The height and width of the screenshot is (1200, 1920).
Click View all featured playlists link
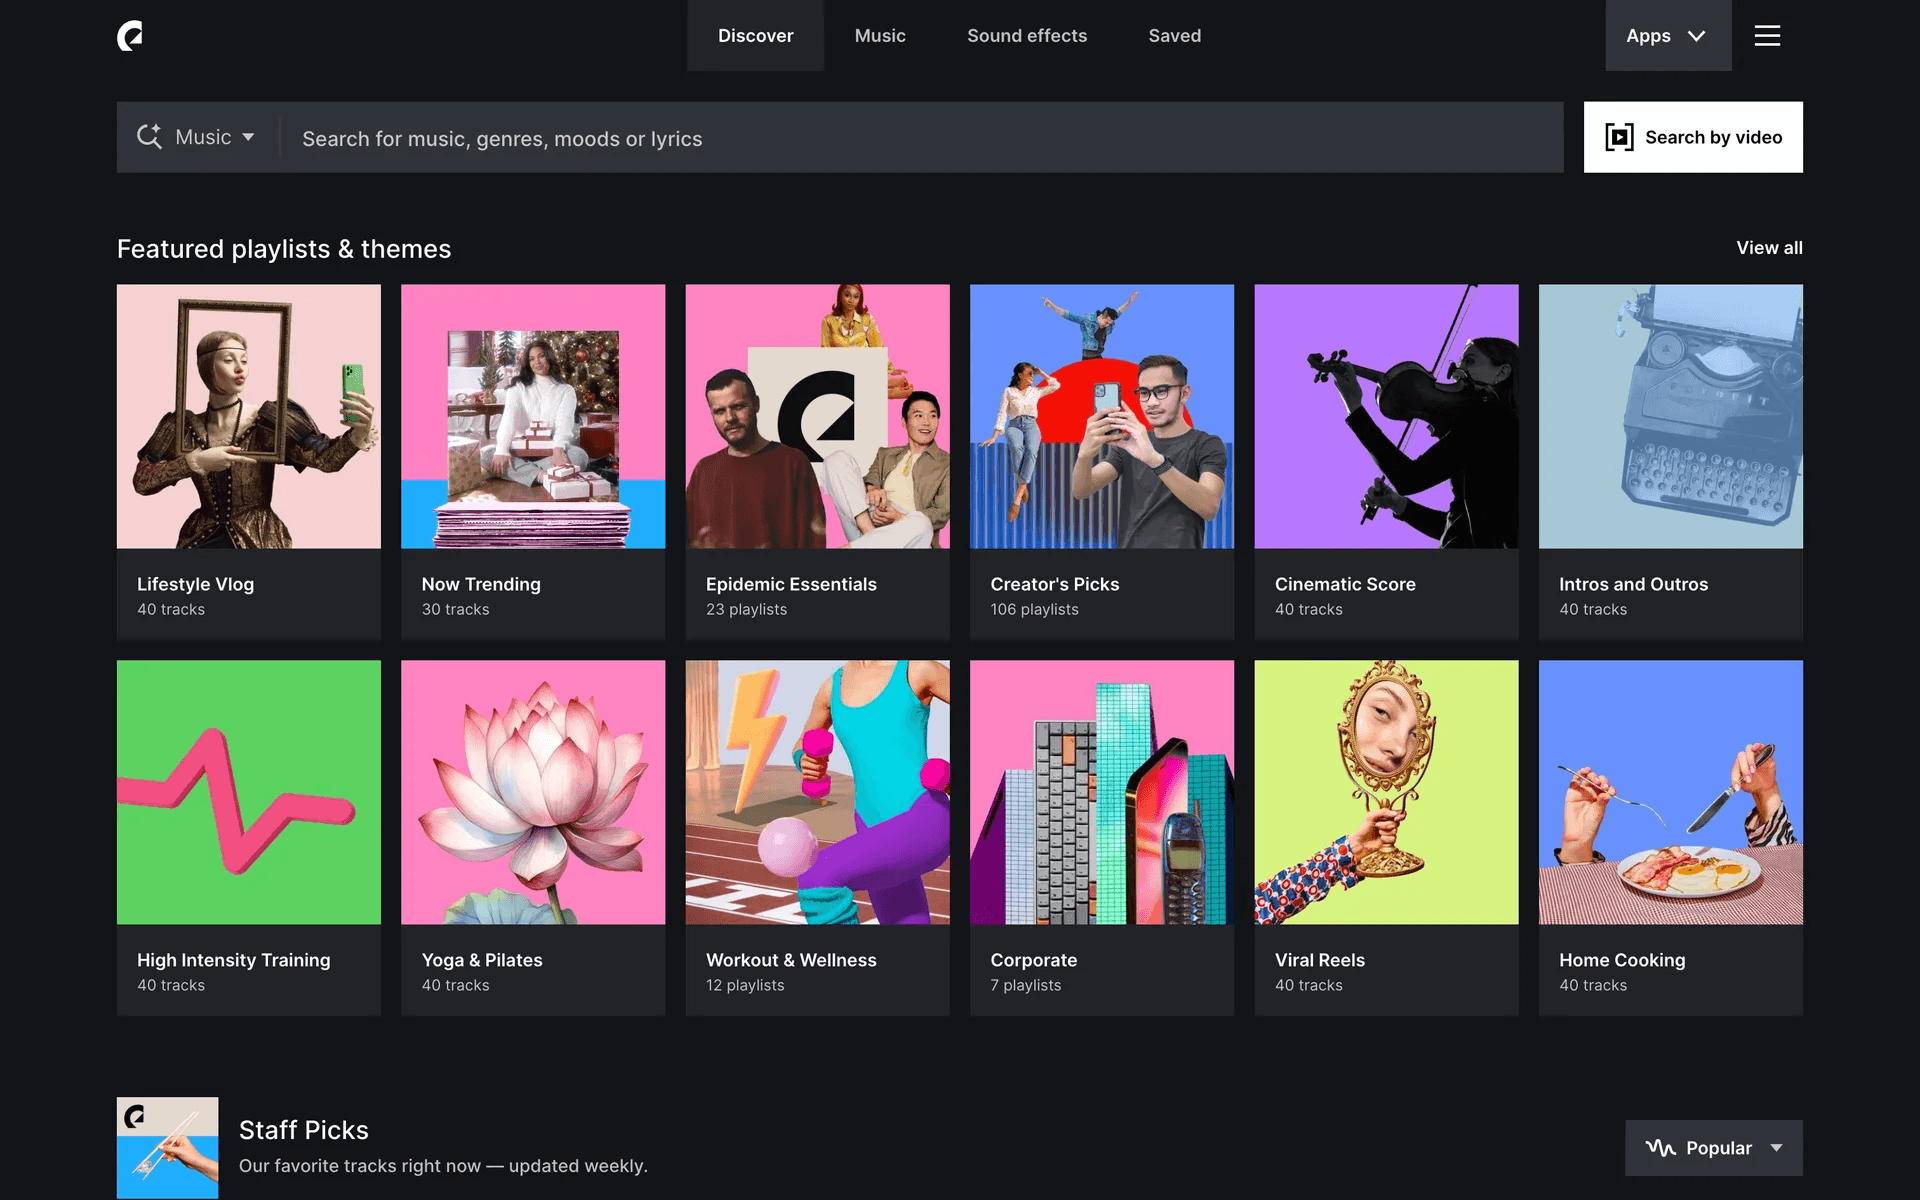pos(1768,248)
